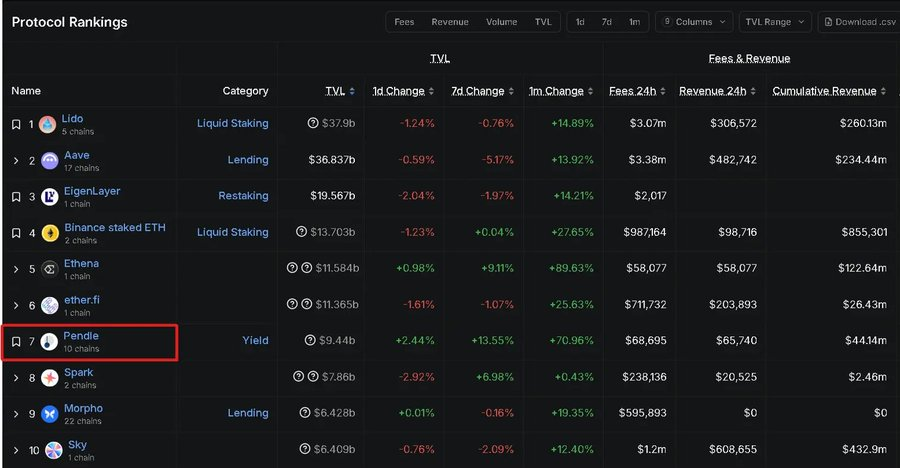Open Liquid Staking category in Lido row

coord(232,123)
